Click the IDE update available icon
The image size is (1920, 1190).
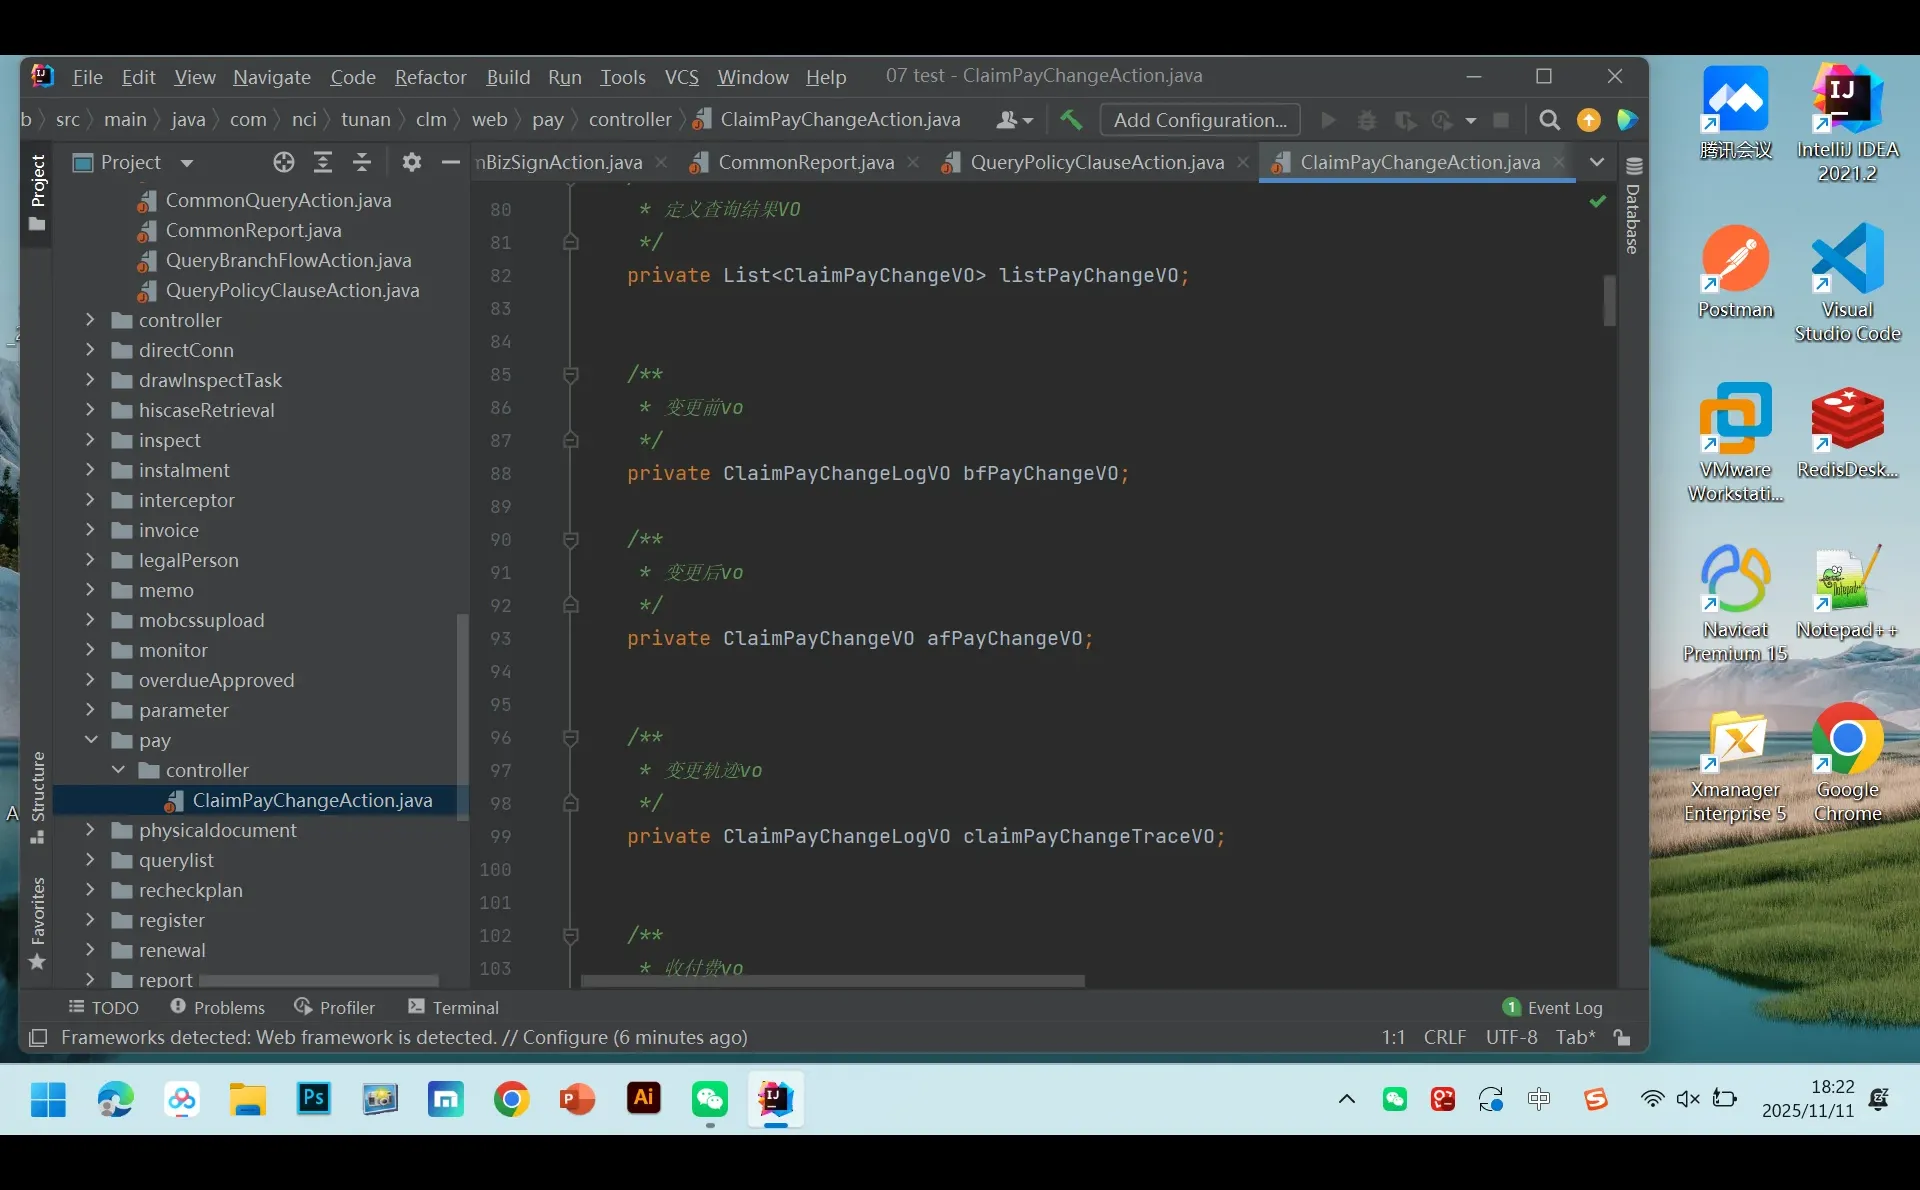(1588, 120)
